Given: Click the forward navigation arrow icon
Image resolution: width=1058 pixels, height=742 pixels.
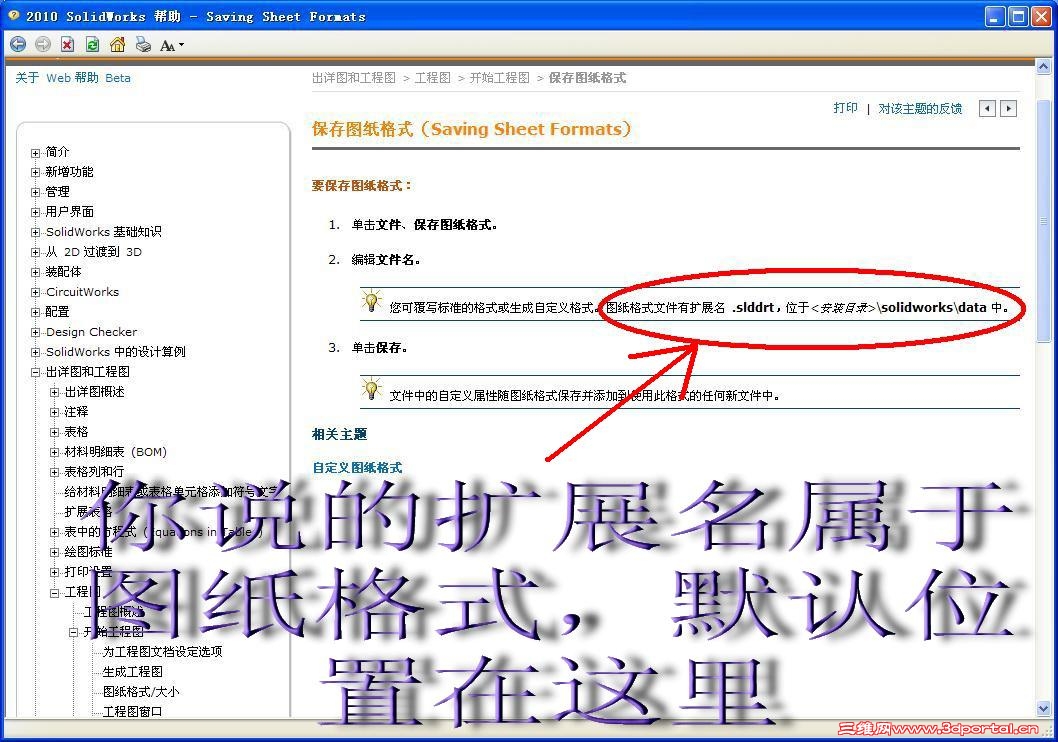Looking at the screenshot, I should coord(43,45).
